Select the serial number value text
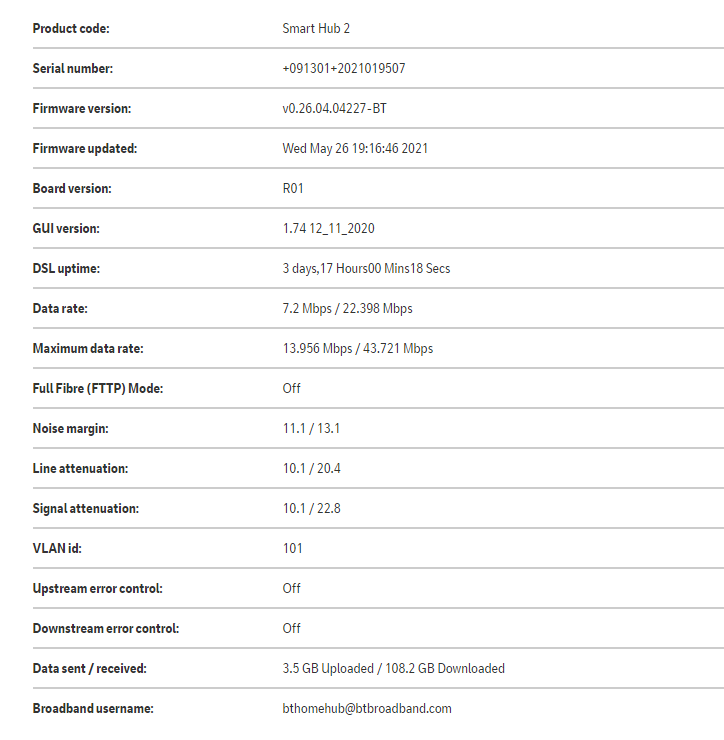Image resolution: width=724 pixels, height=740 pixels. coord(343,69)
